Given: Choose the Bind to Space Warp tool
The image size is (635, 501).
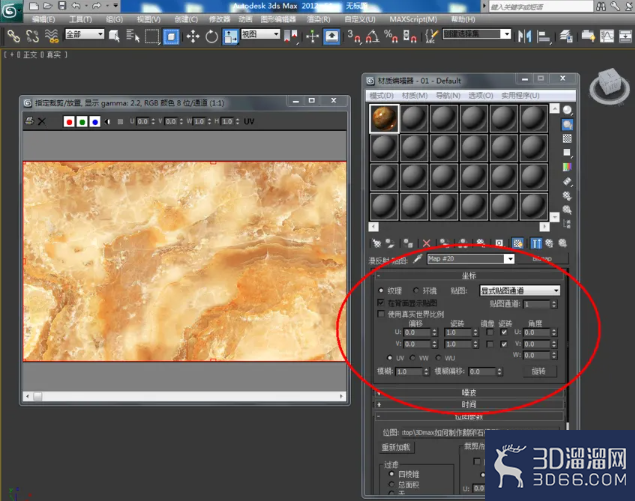Looking at the screenshot, I should (x=52, y=36).
